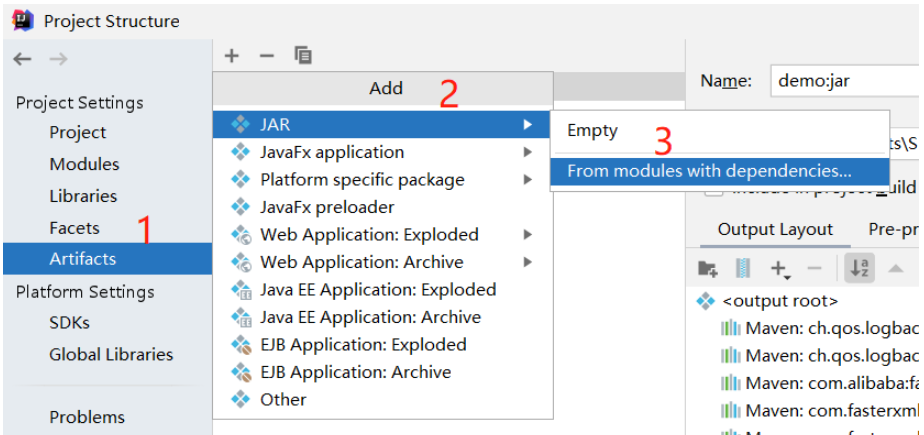924x435 pixels.
Task: Click the create directory icon
Action: [707, 268]
